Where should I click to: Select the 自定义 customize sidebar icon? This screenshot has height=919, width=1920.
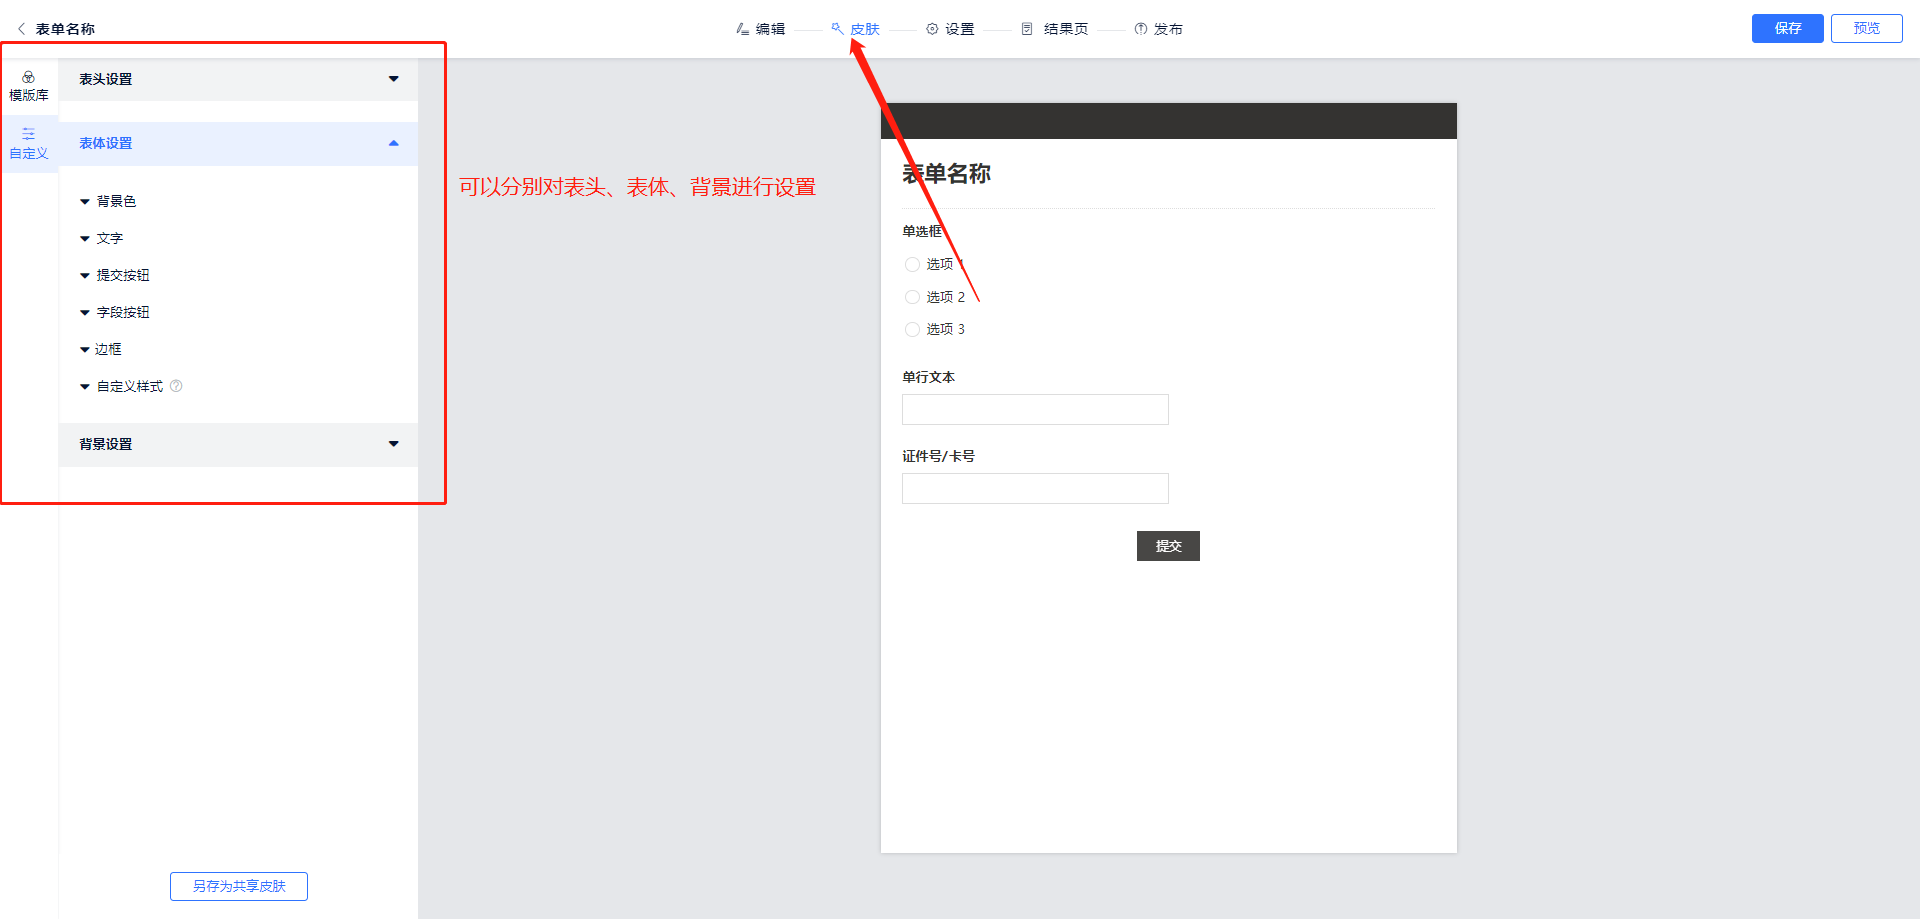click(28, 134)
